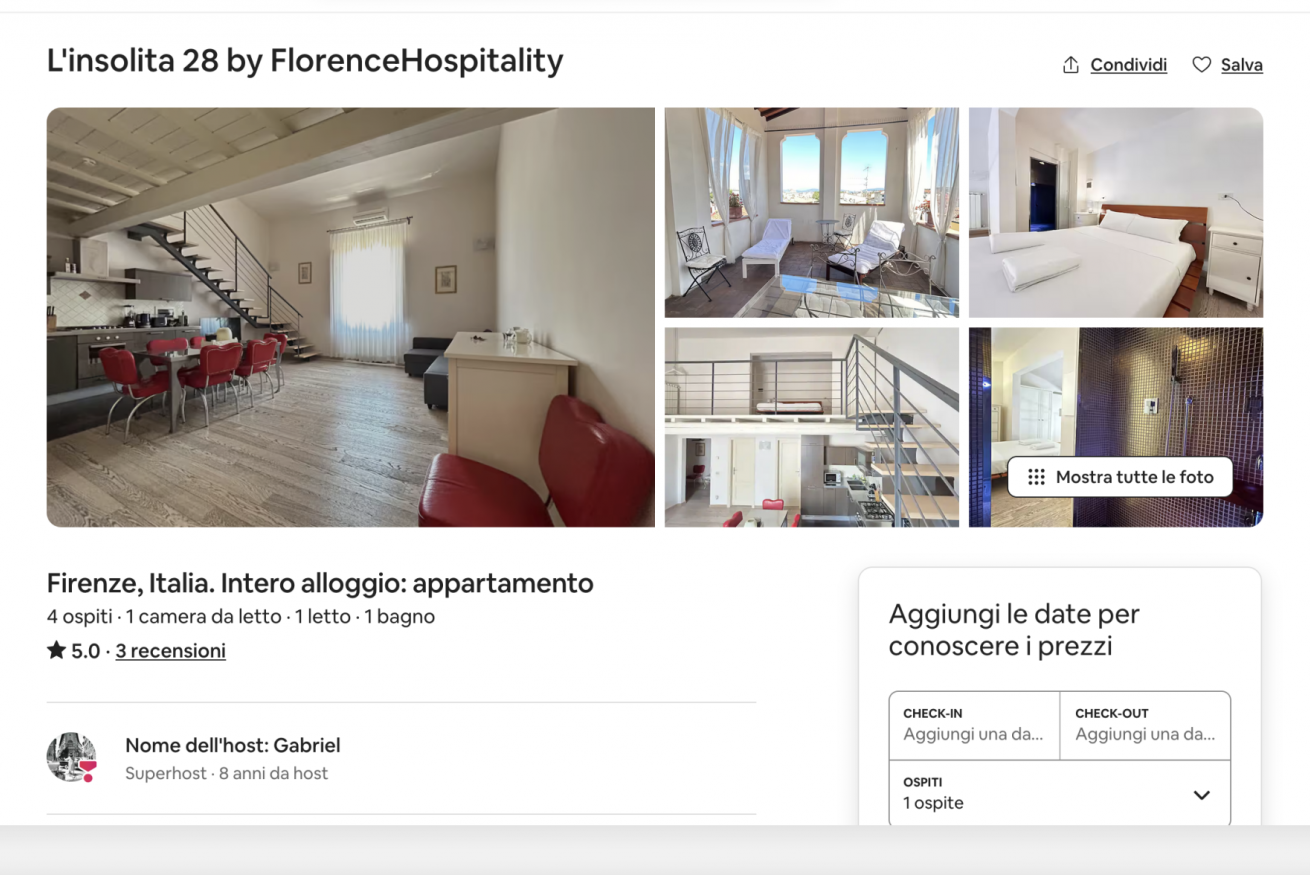Click the heart save icon
1310x875 pixels.
pos(1201,65)
